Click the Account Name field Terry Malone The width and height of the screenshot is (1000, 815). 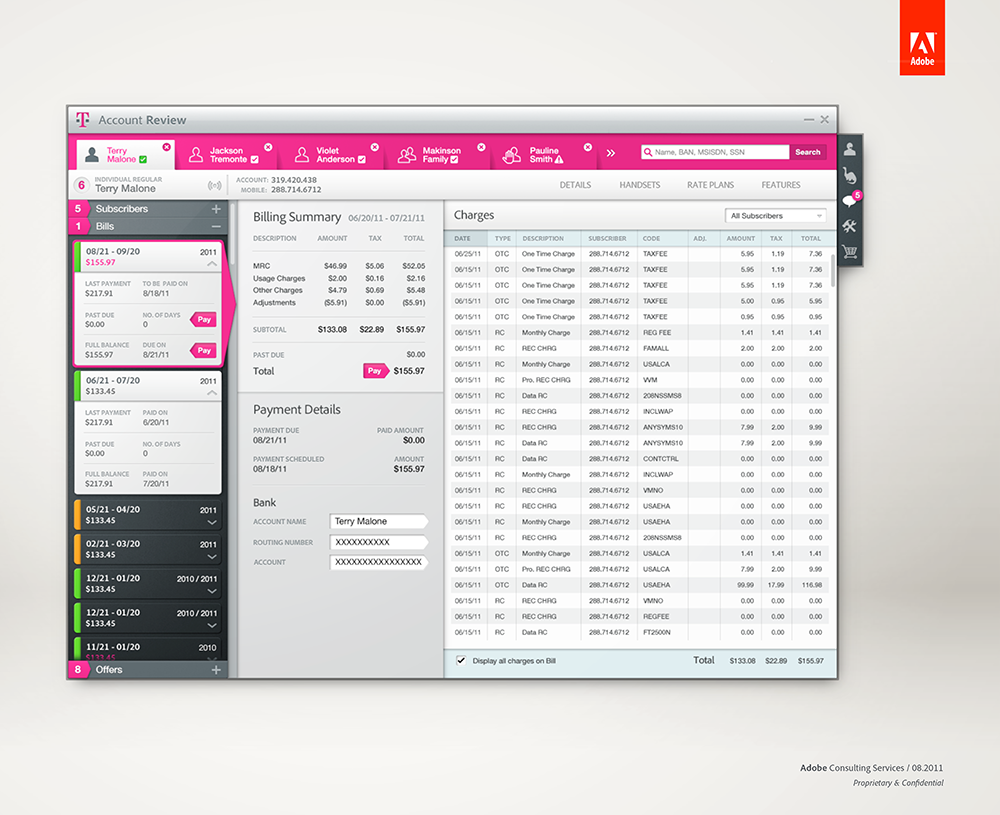pyautogui.click(x=379, y=521)
